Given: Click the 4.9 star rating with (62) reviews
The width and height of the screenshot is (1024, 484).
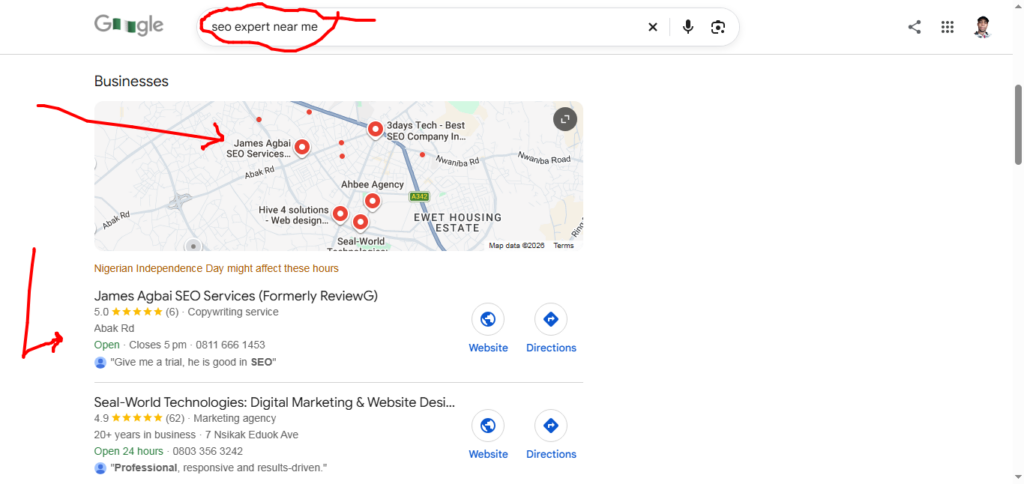Looking at the screenshot, I should (139, 418).
